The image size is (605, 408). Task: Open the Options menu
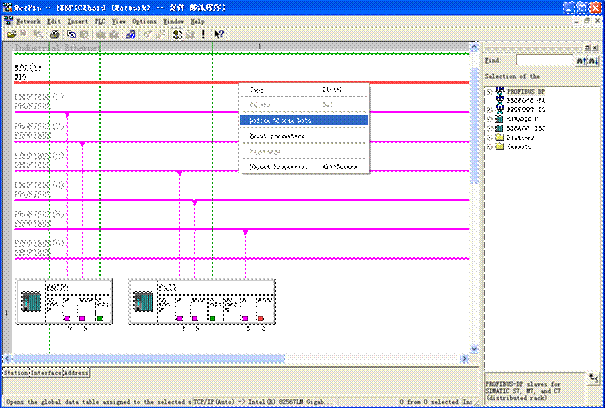pos(144,20)
